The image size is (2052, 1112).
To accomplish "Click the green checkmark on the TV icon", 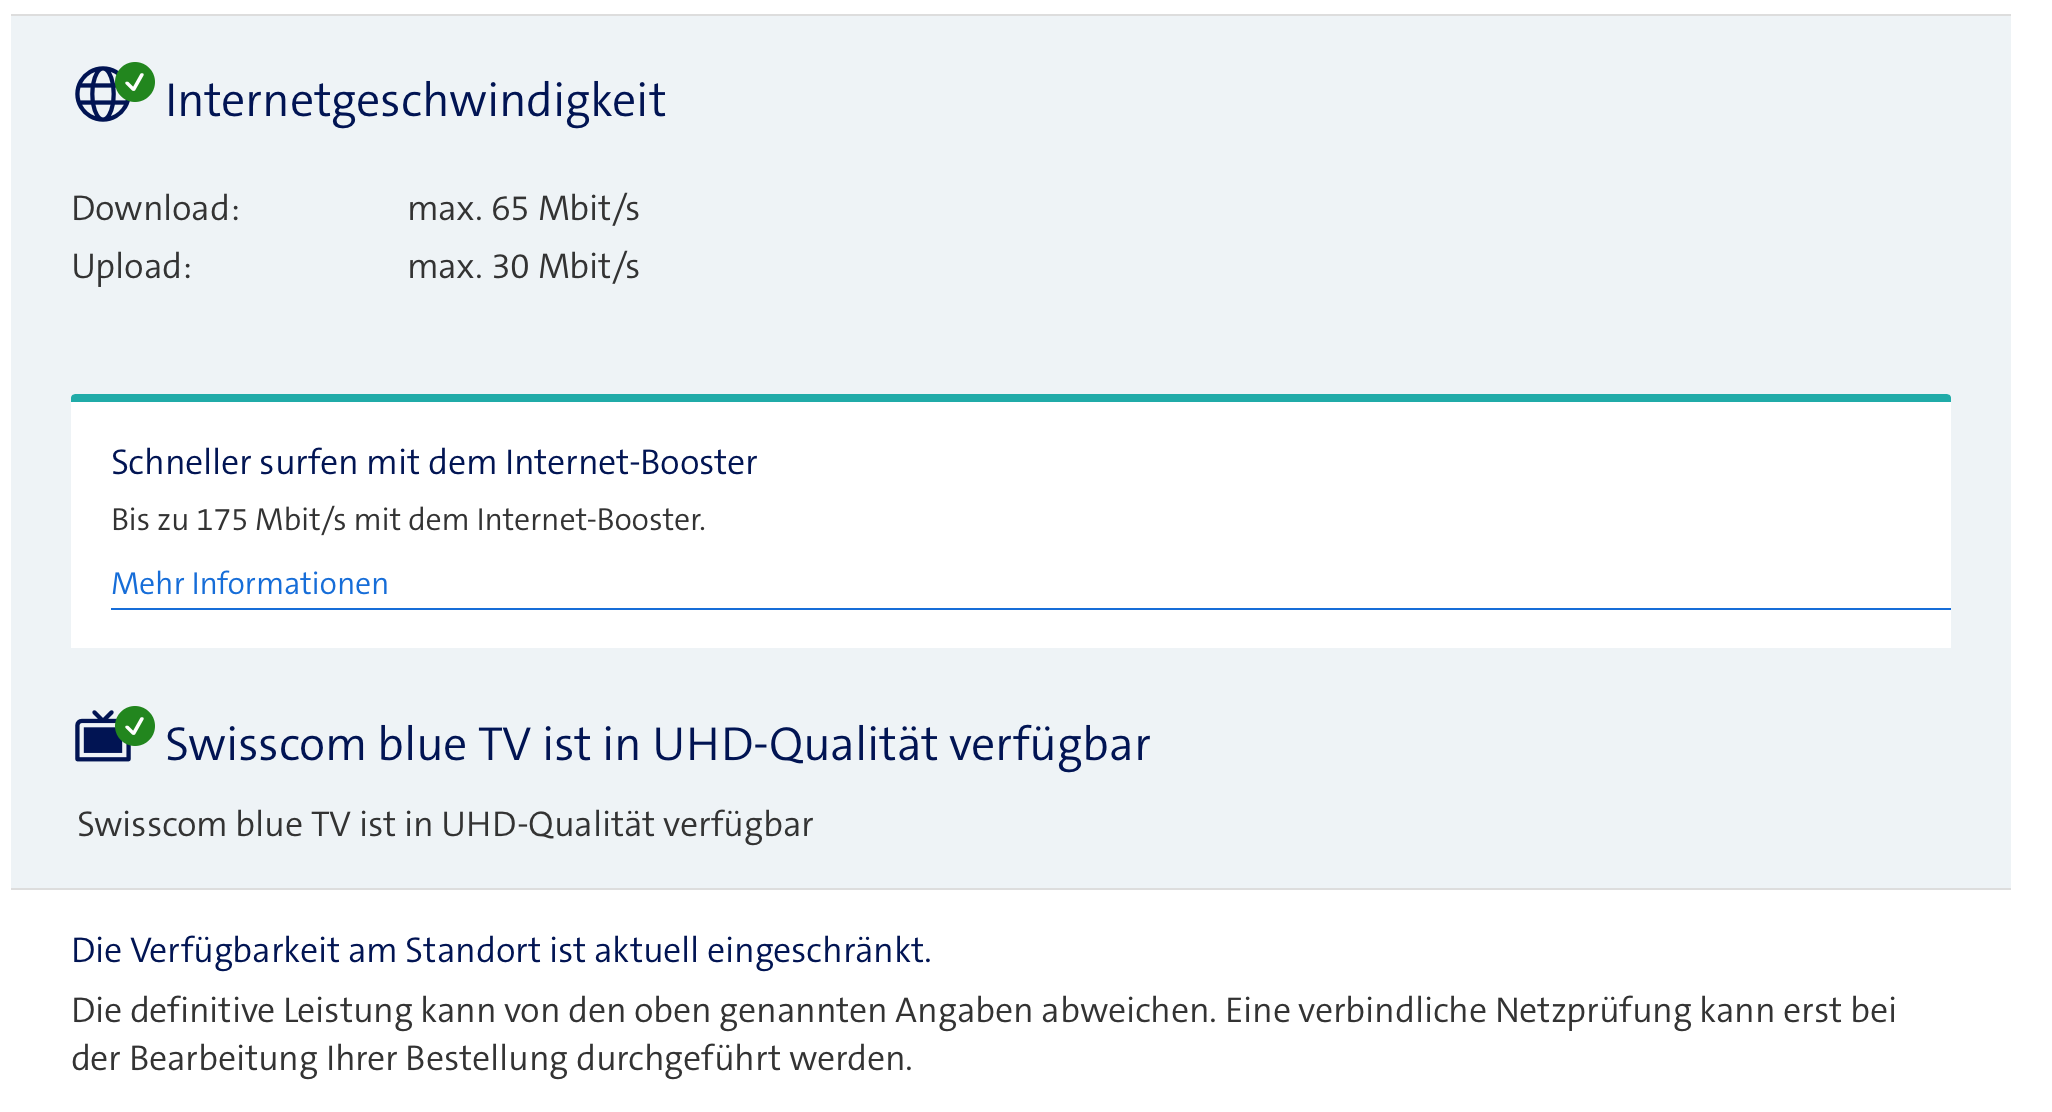I will [x=135, y=726].
